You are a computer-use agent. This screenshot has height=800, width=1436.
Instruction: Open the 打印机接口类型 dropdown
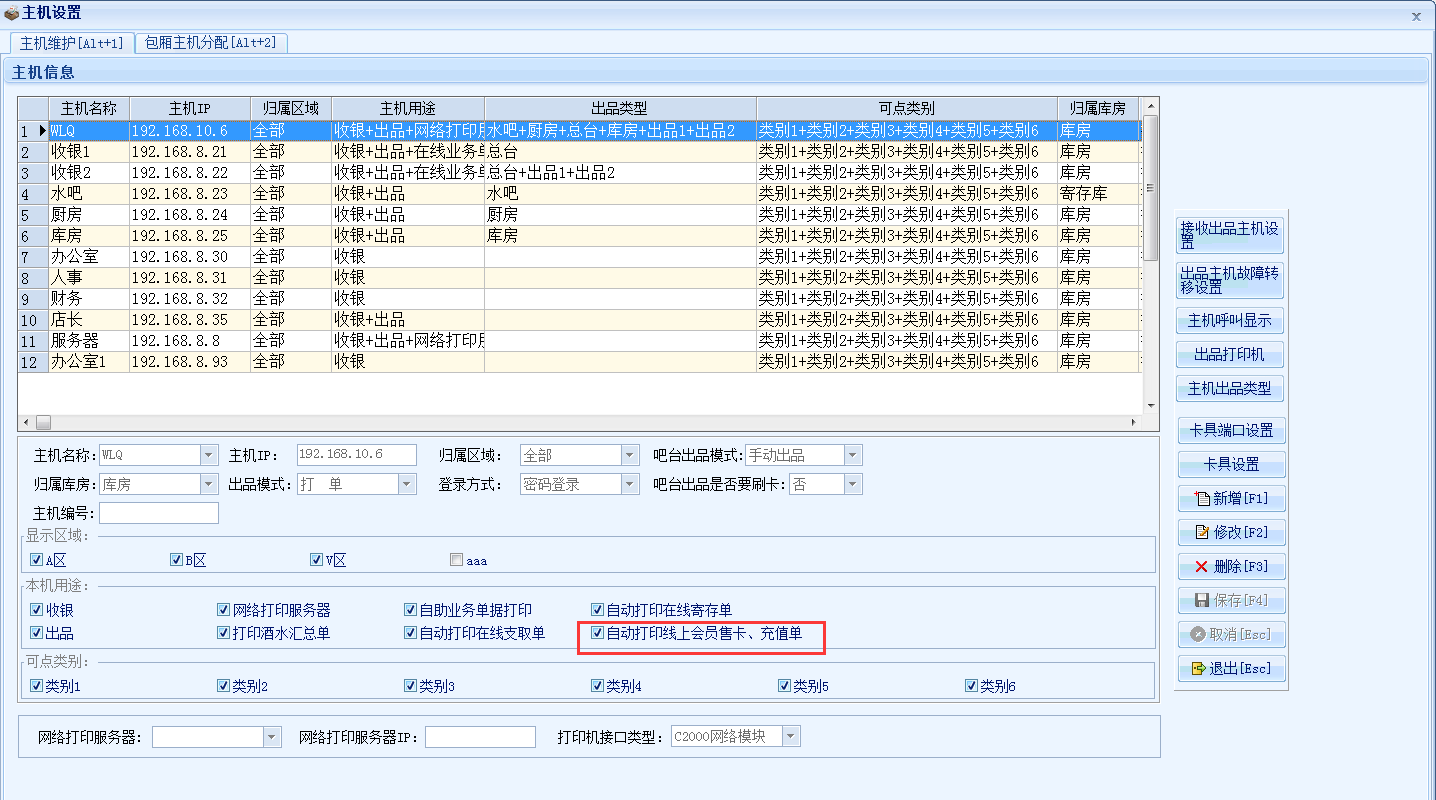tap(791, 736)
